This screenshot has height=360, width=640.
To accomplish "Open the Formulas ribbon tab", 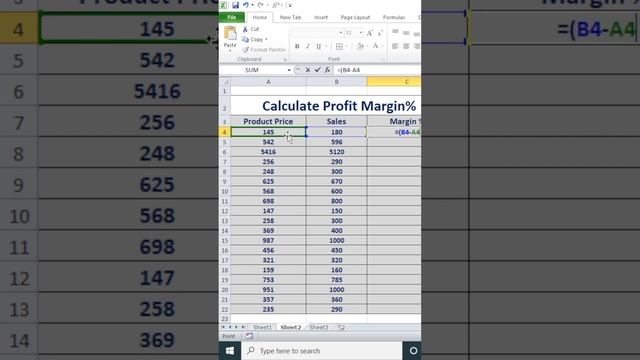I will pos(394,17).
